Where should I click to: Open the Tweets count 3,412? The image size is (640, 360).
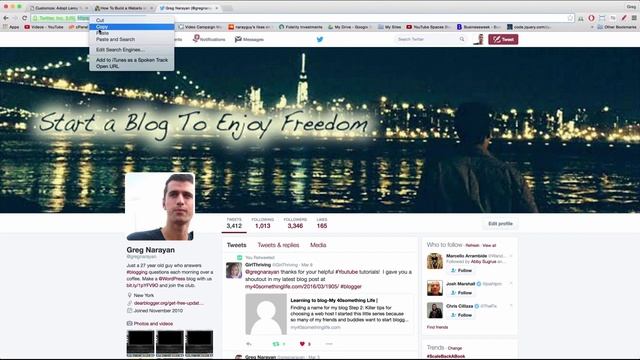pyautogui.click(x=234, y=223)
